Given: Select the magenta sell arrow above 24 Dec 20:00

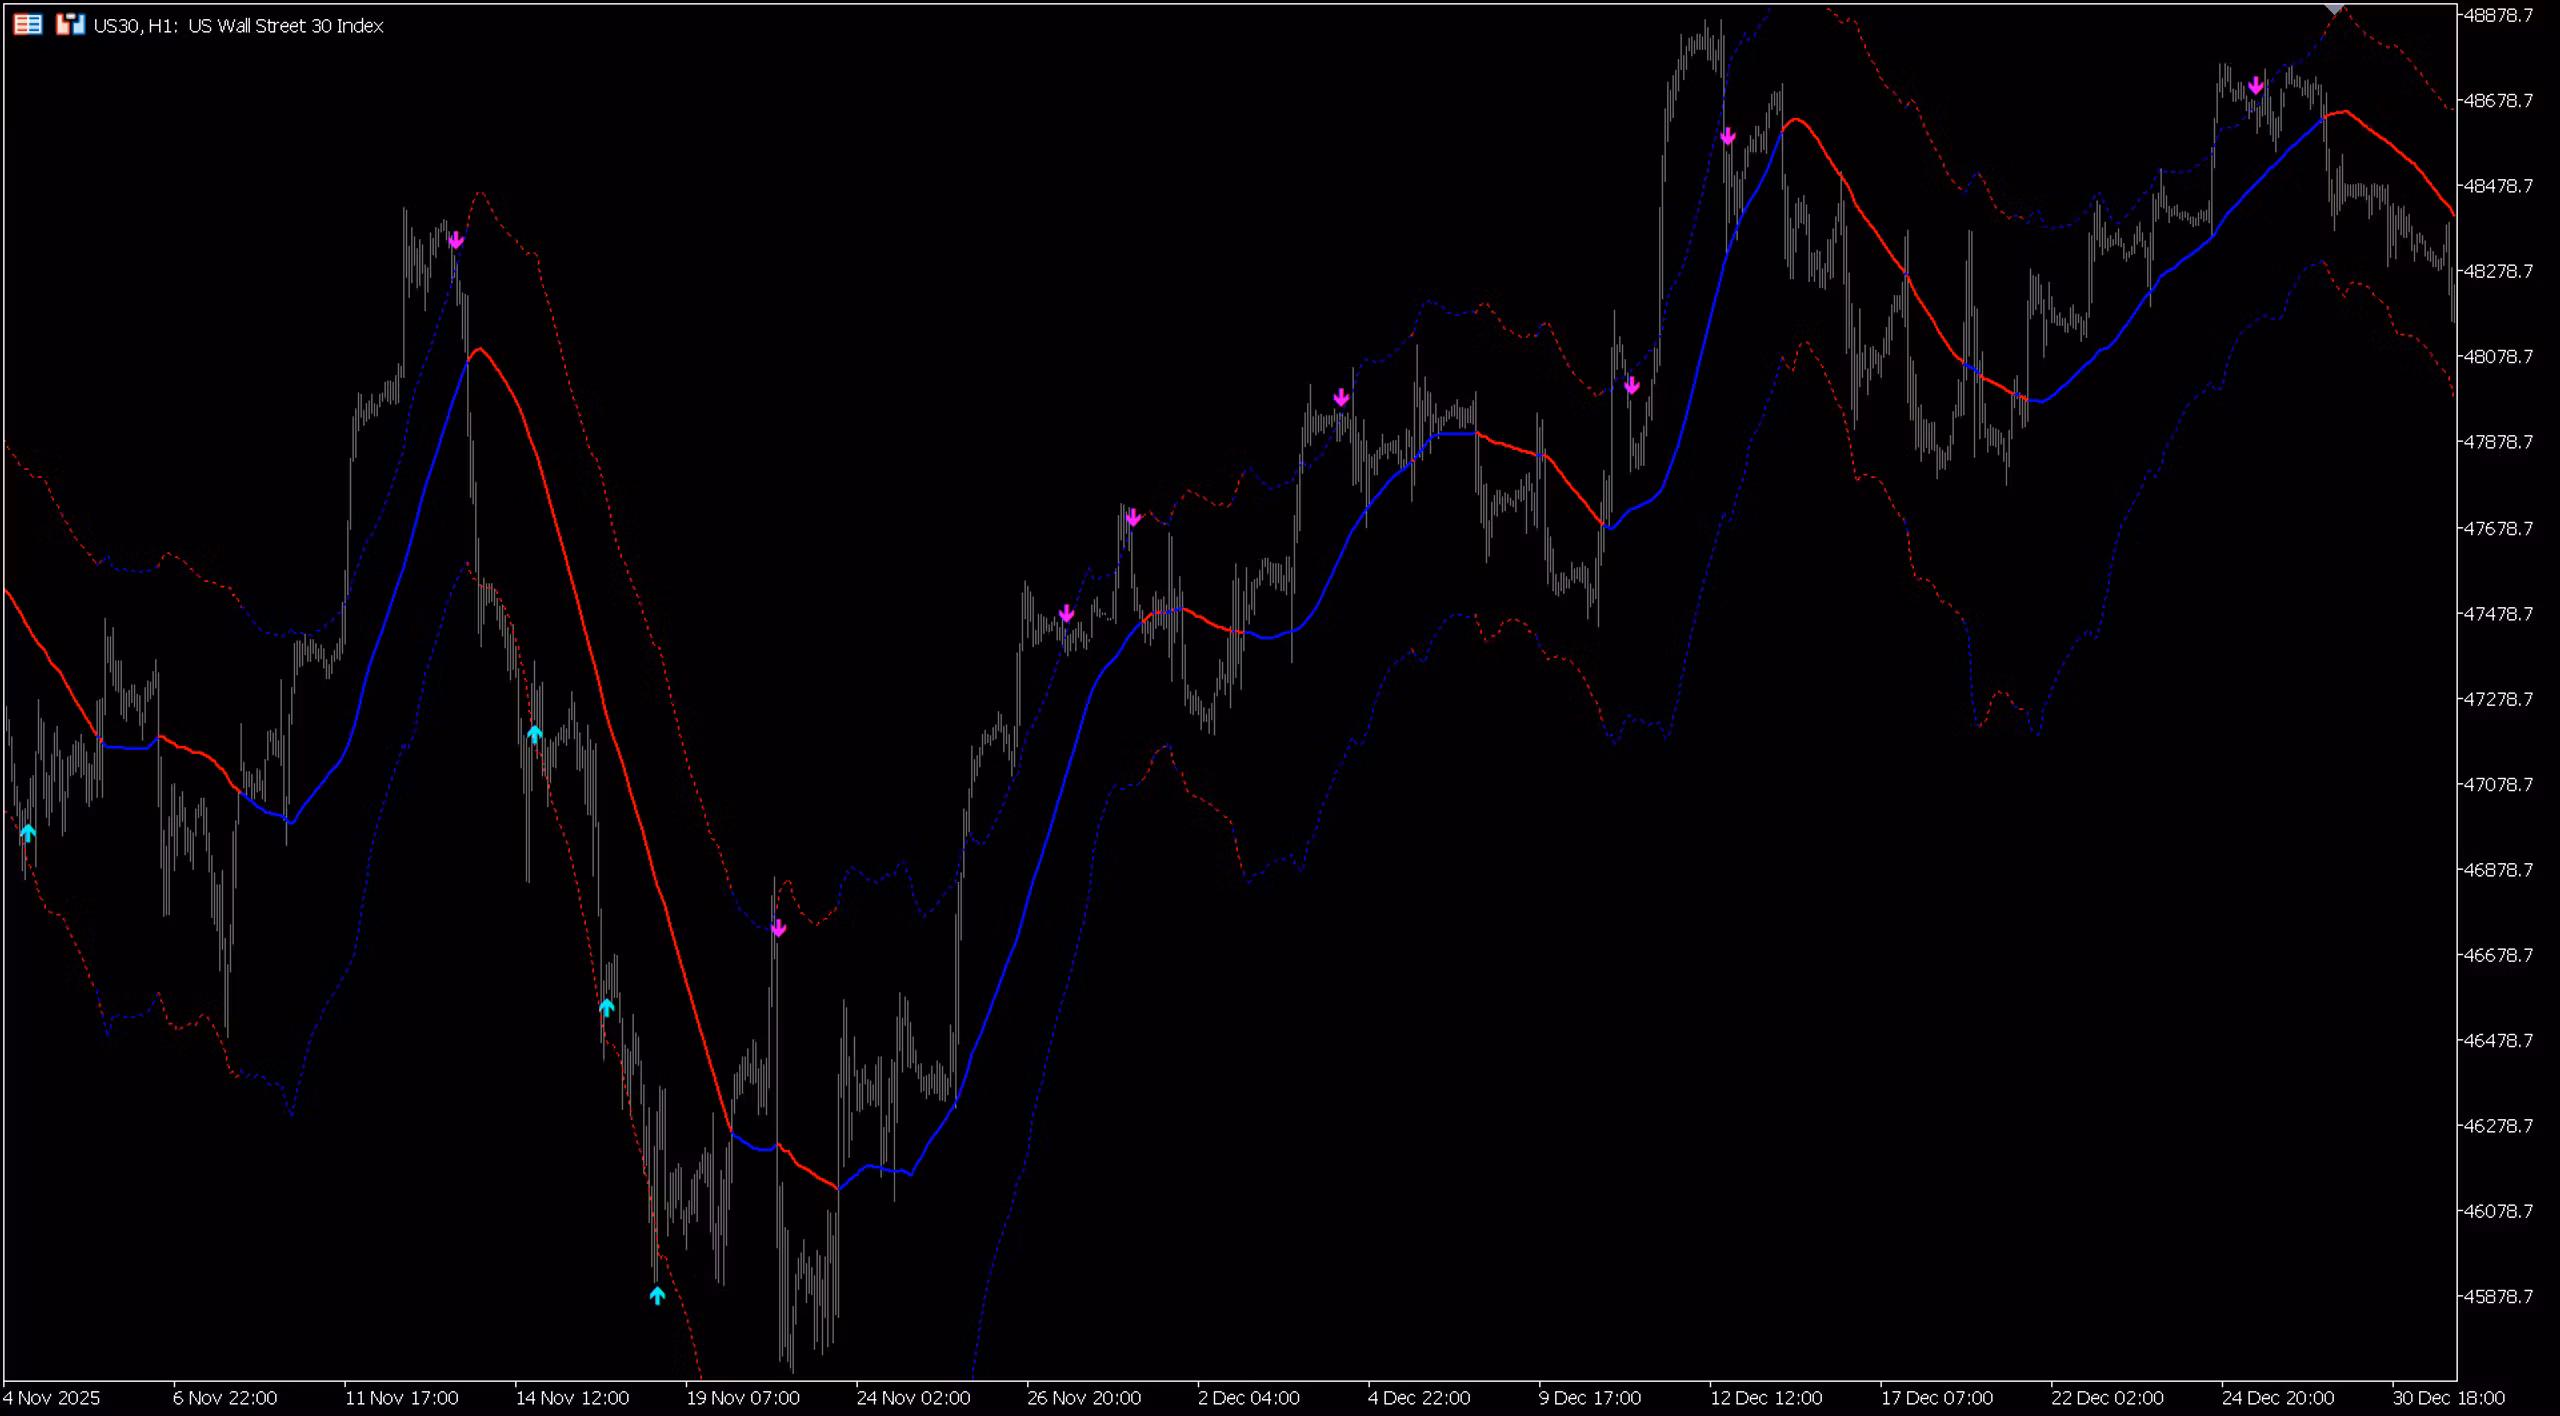Looking at the screenshot, I should 2256,86.
